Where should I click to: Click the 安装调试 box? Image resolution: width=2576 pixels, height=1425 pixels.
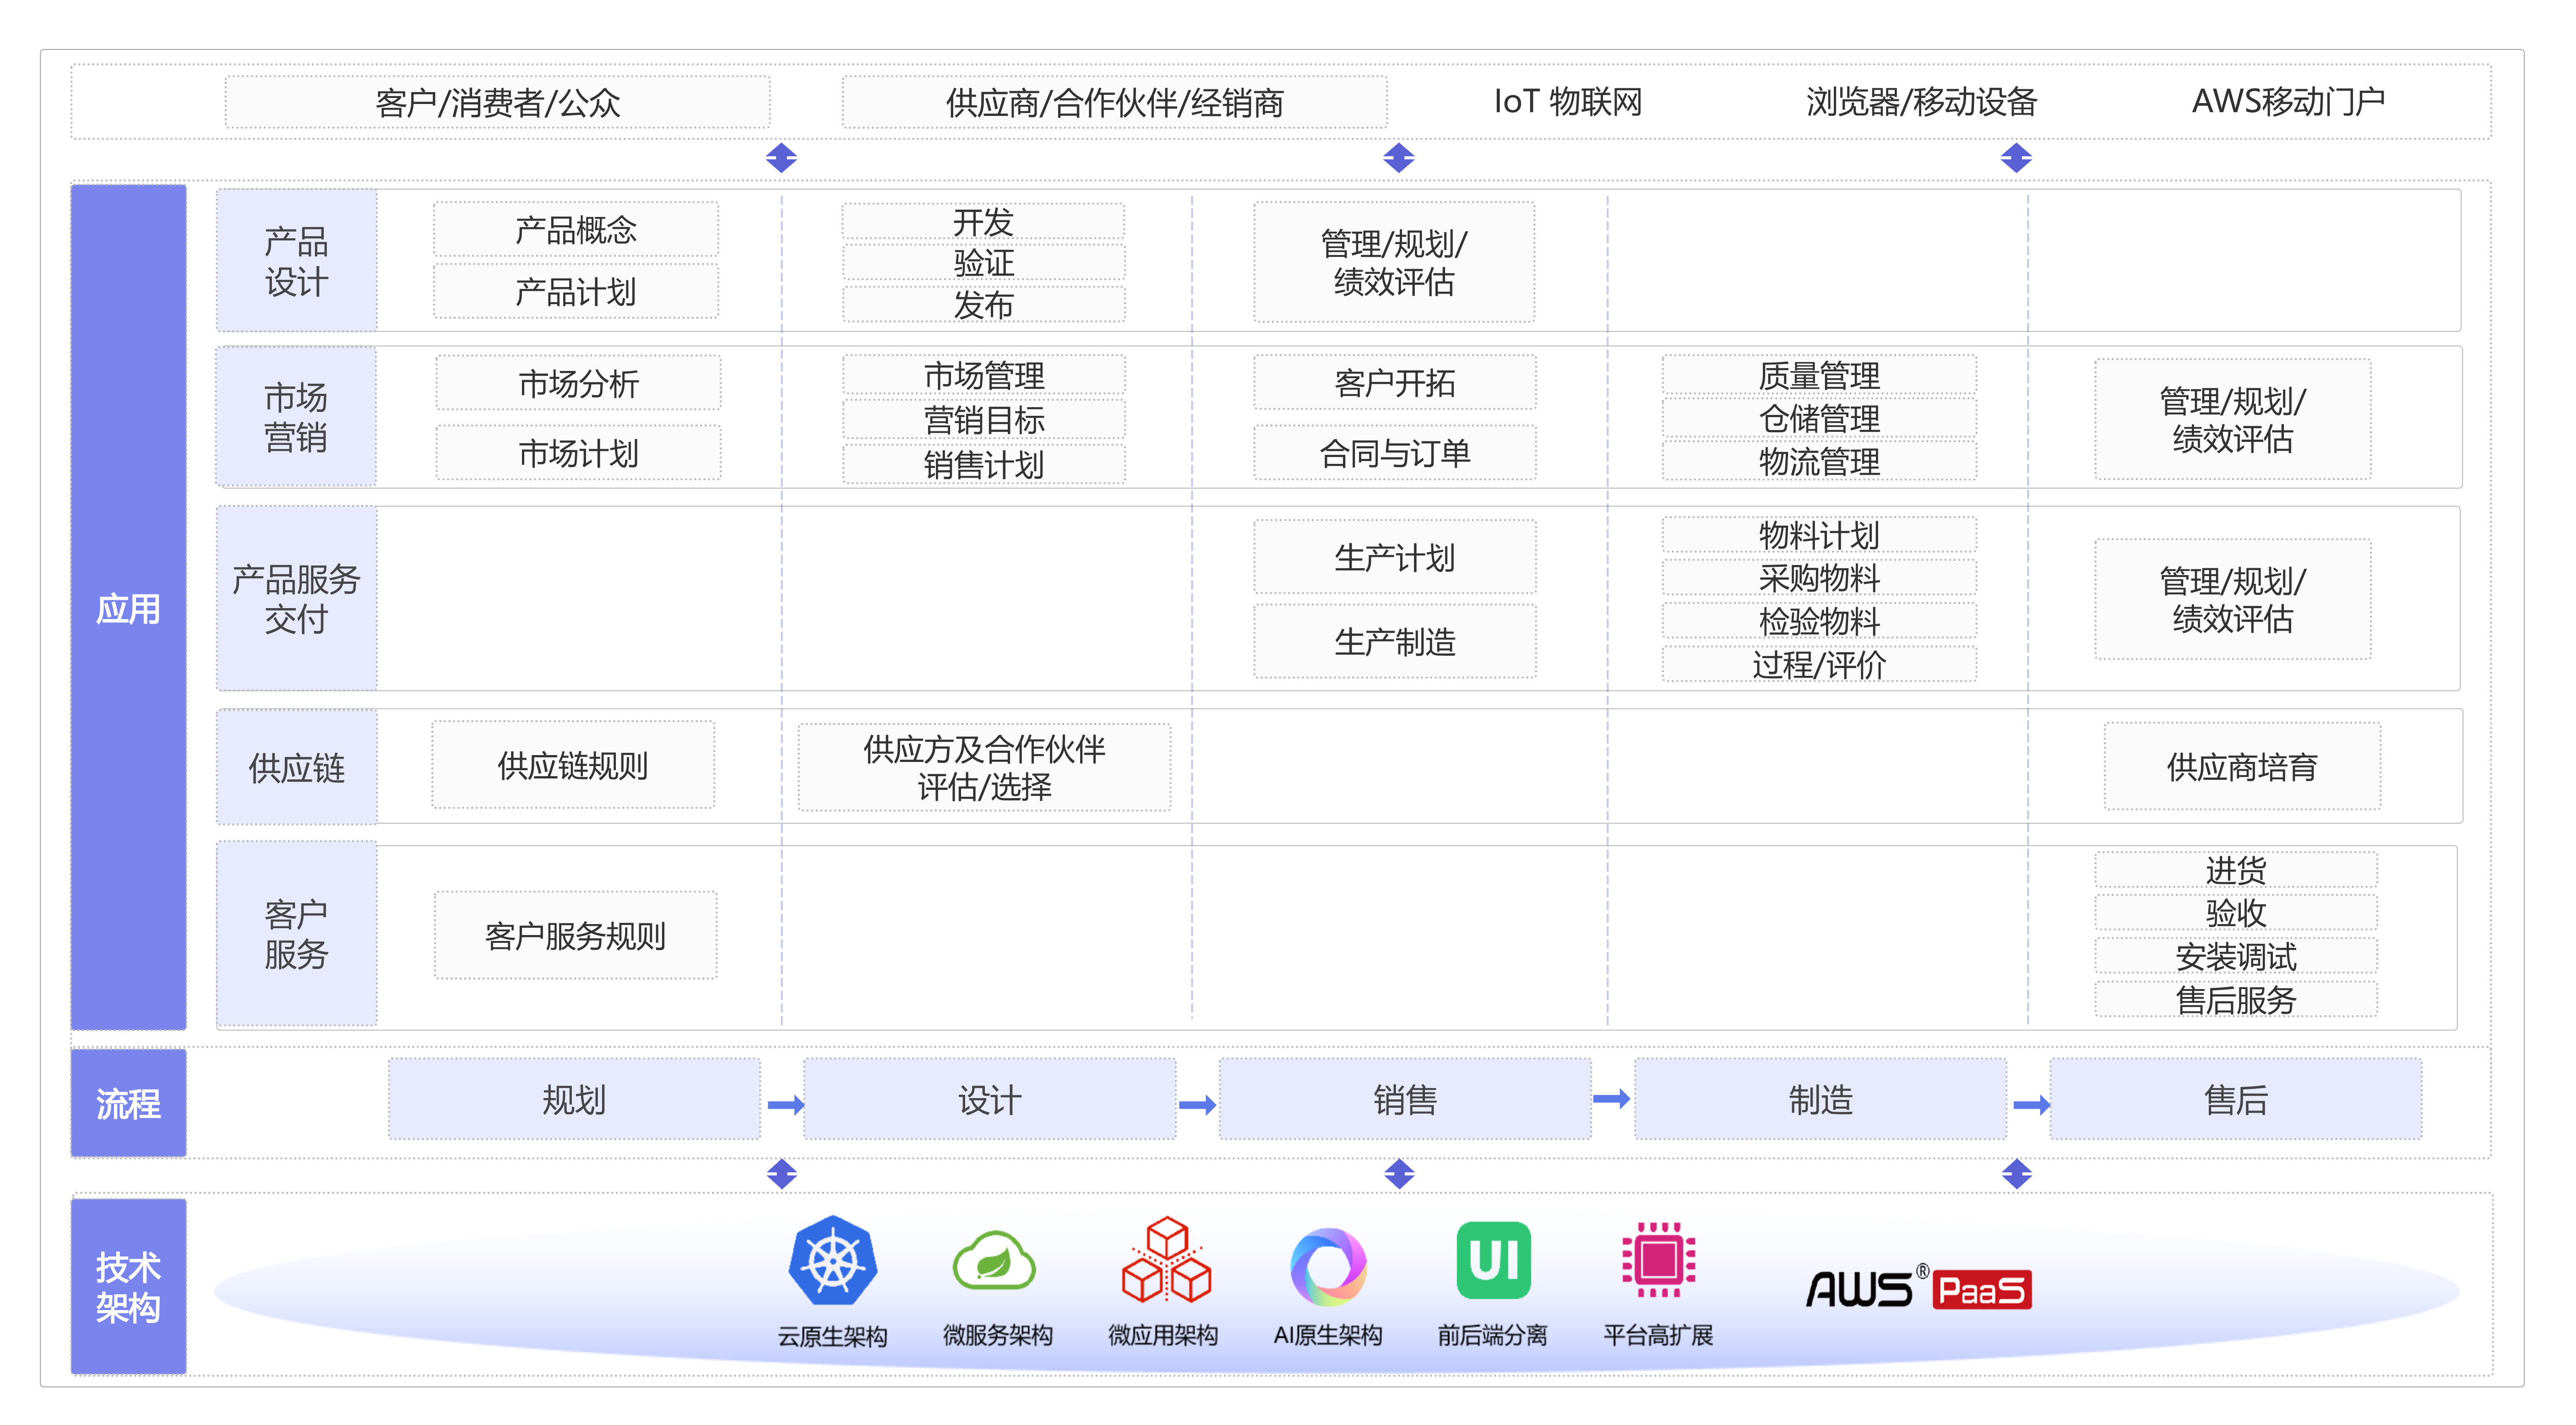pyautogui.click(x=2236, y=956)
